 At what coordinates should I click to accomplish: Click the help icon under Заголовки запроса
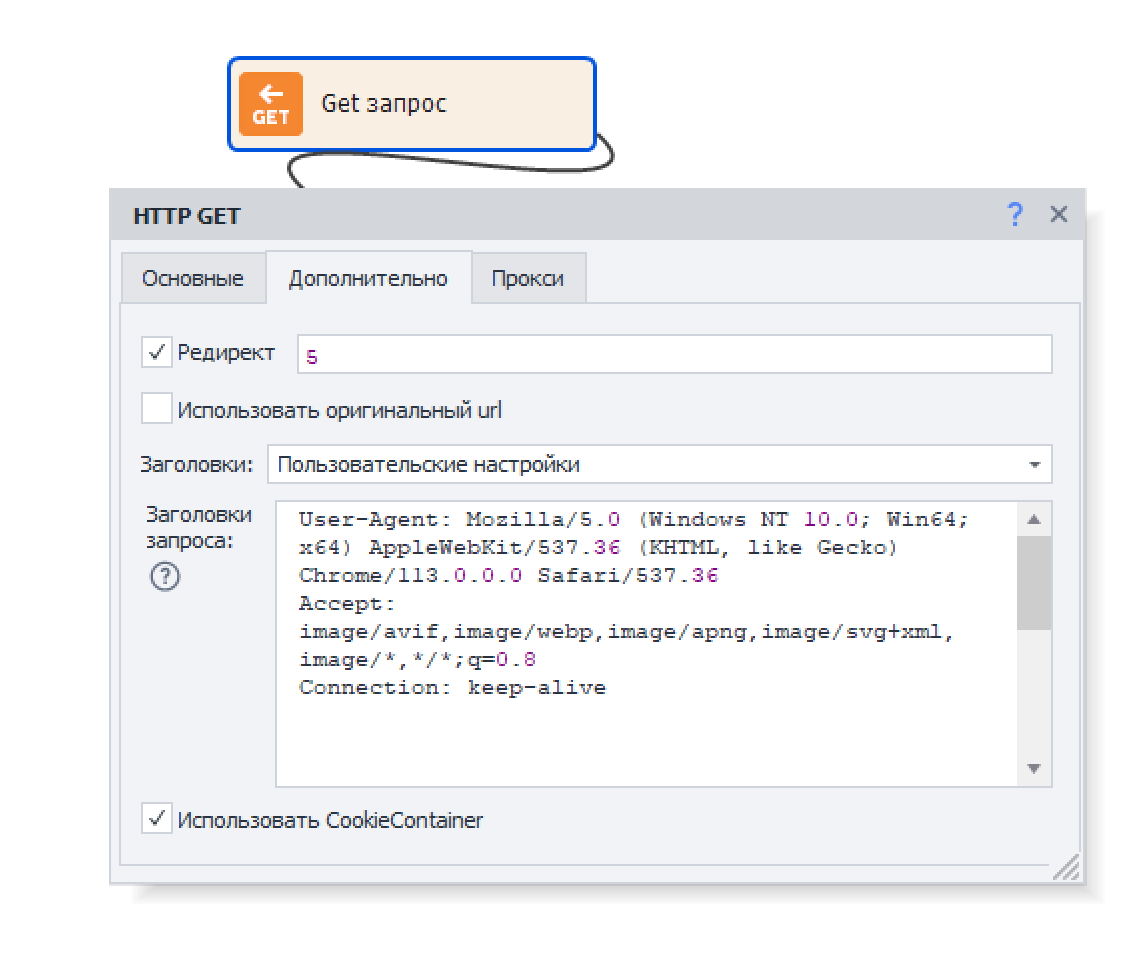pyautogui.click(x=164, y=577)
